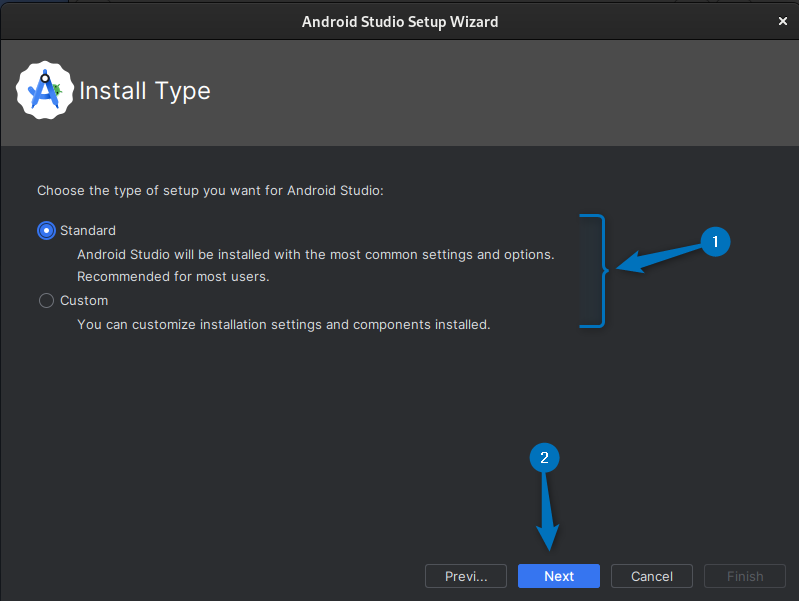Click 'Choose the type of setup' prompt text

pos(210,191)
